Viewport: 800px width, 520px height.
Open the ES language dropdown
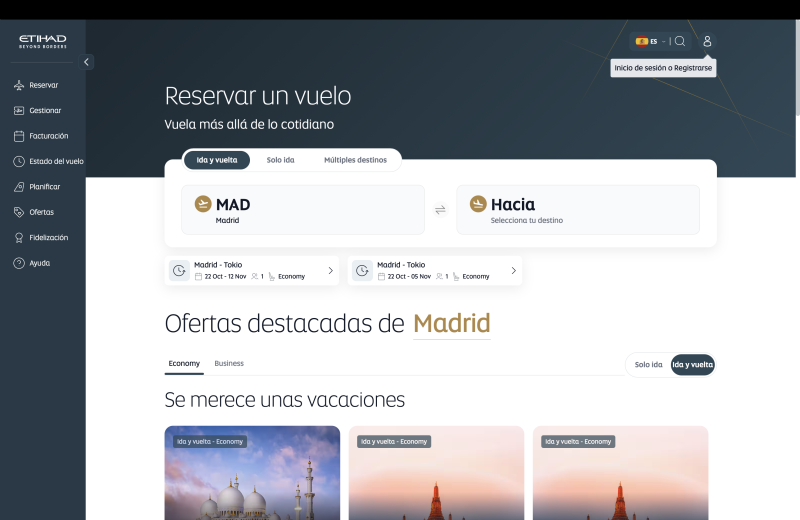(x=650, y=41)
